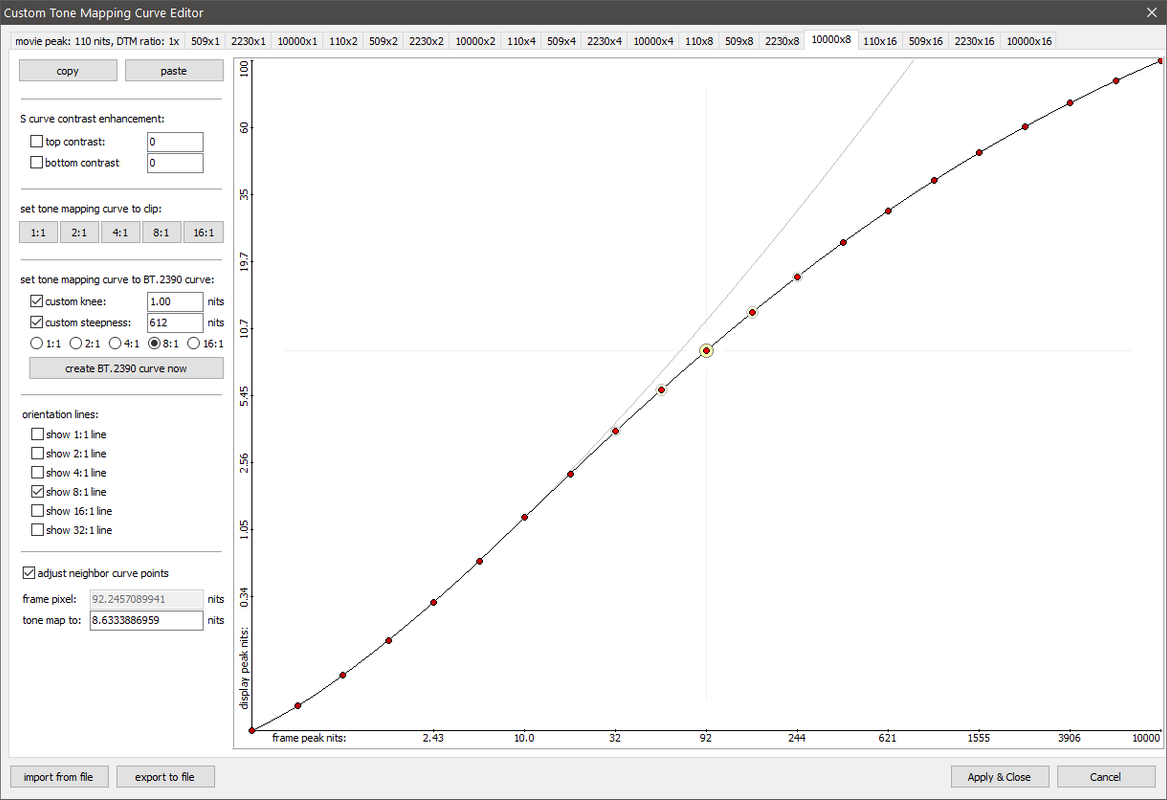Click Apply & Close
The width and height of the screenshot is (1167, 800).
(1000, 777)
